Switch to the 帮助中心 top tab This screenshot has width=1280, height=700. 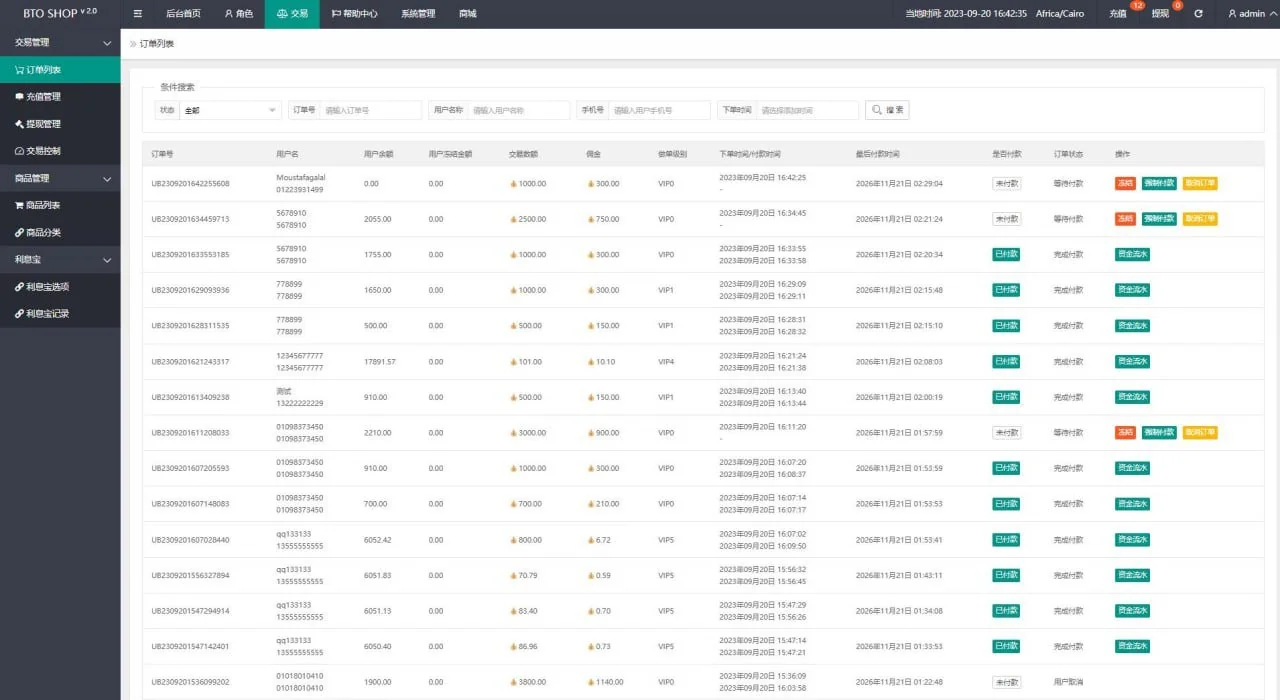(354, 14)
